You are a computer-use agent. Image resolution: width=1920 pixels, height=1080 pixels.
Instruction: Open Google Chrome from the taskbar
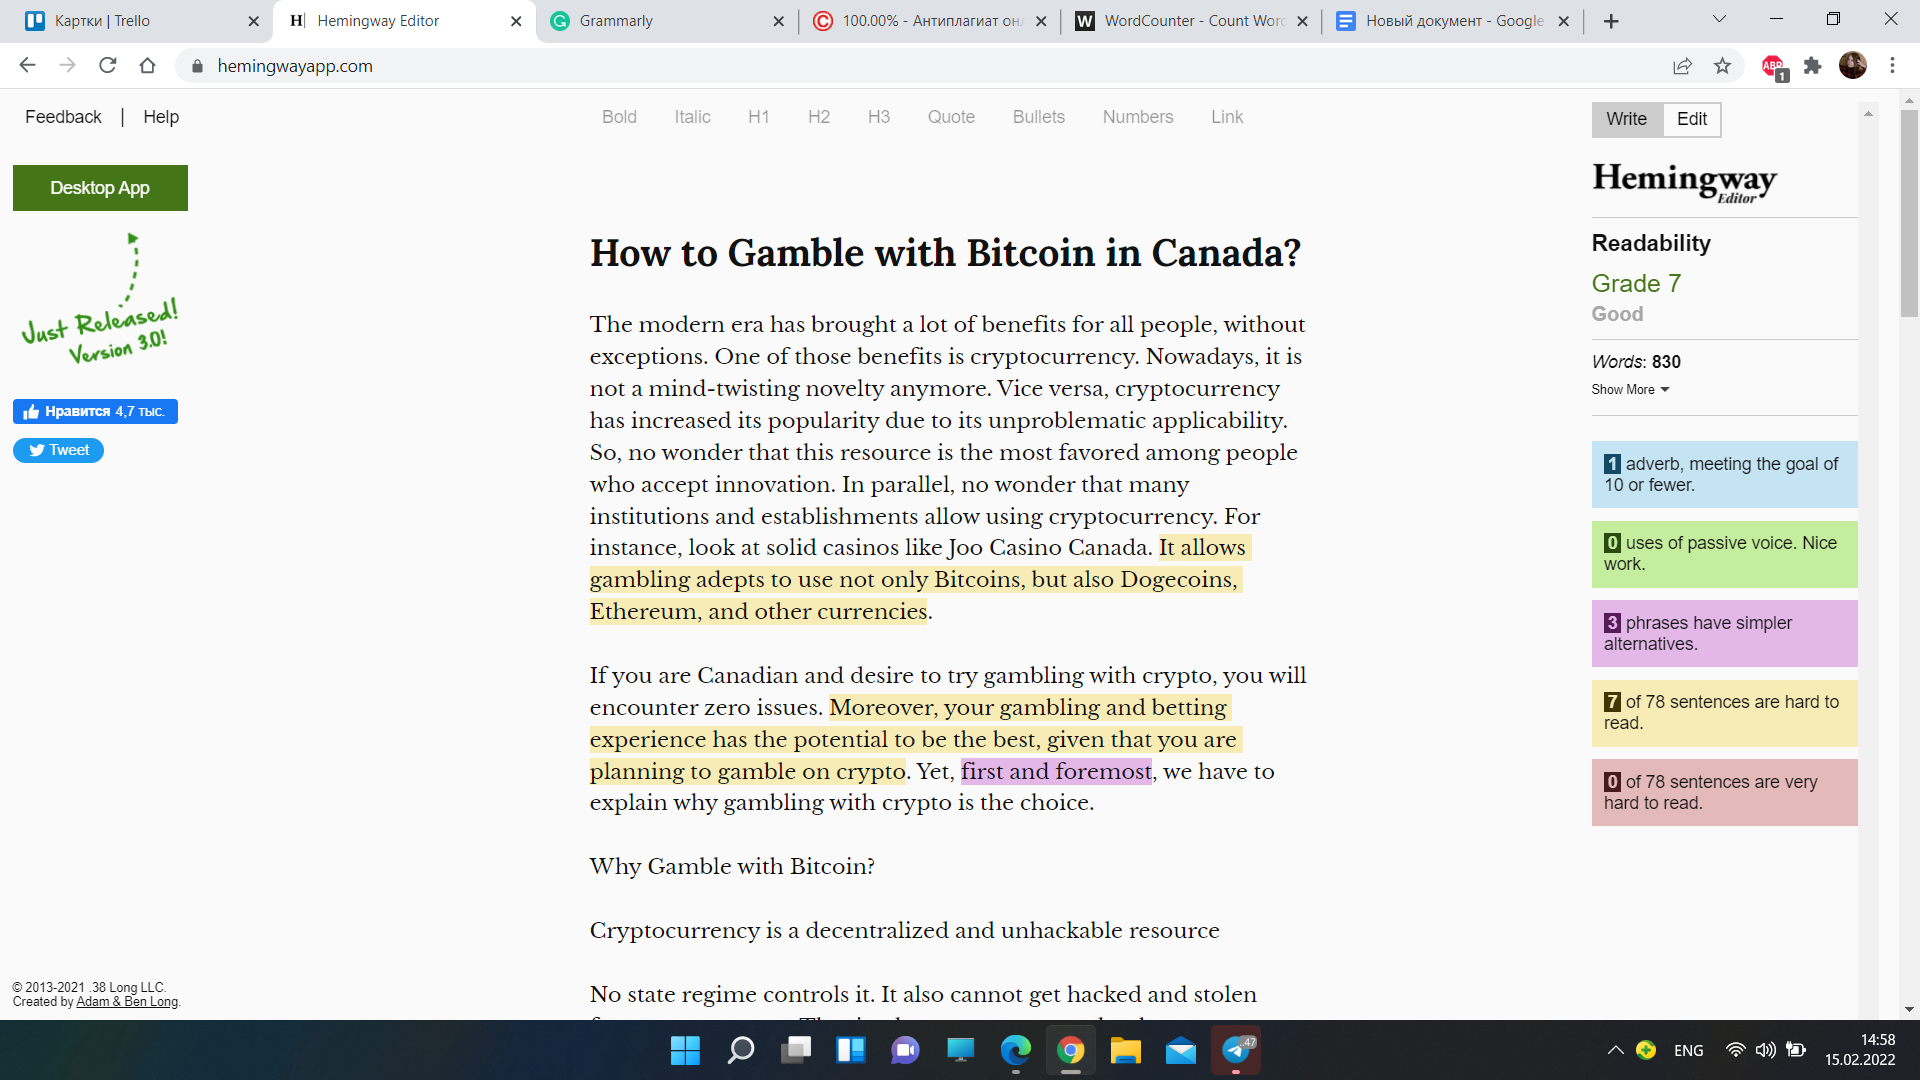[1071, 1050]
